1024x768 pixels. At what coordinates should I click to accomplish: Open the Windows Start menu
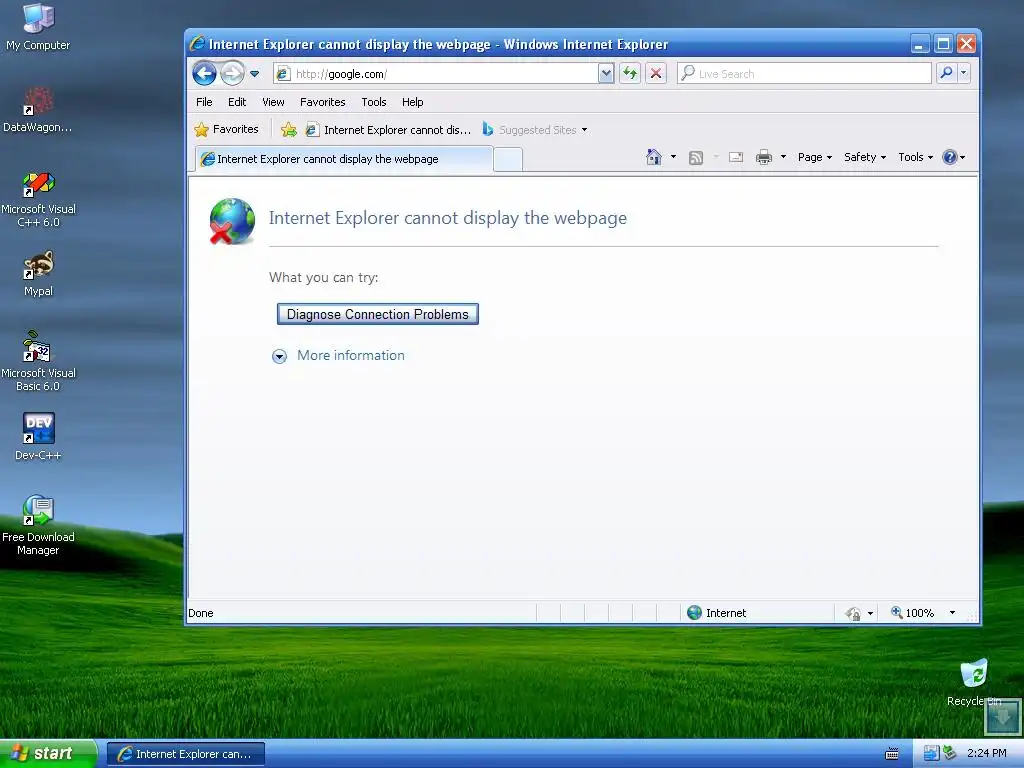pos(49,753)
